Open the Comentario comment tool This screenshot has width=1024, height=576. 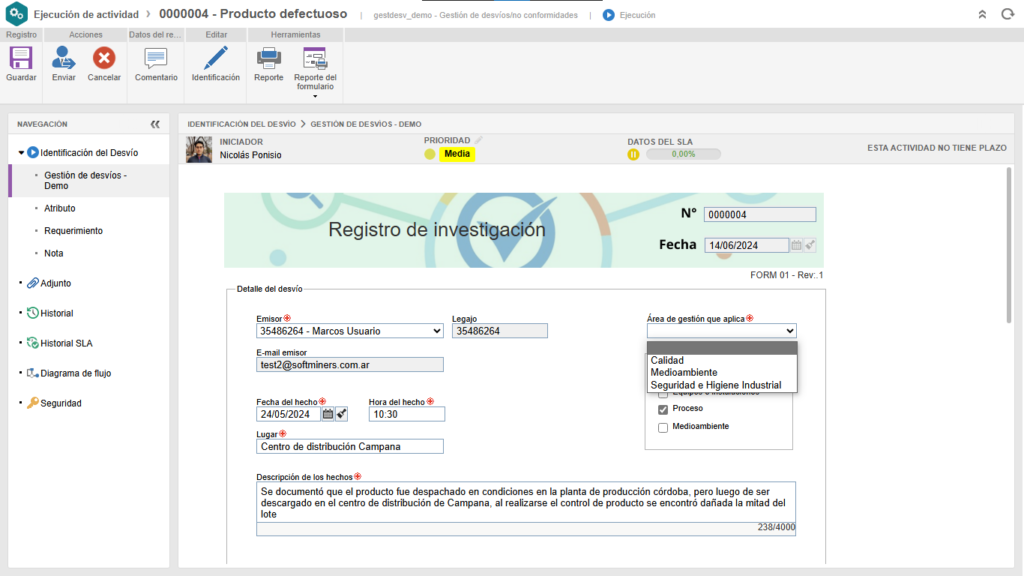point(156,59)
